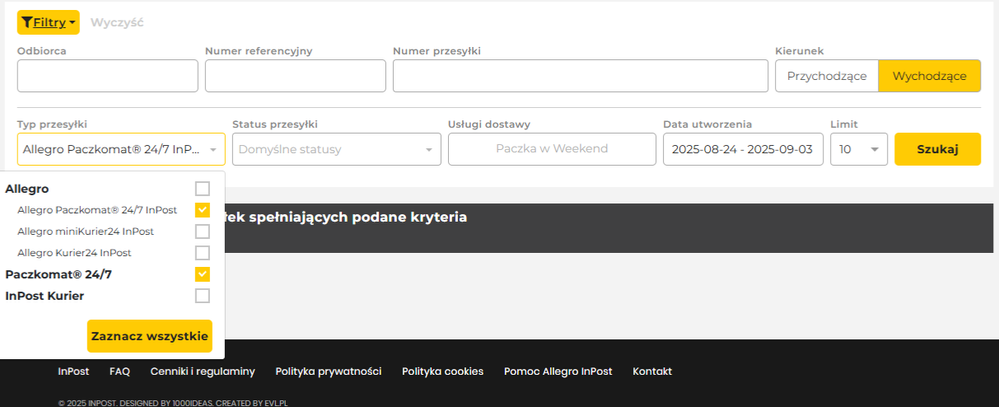The width and height of the screenshot is (999, 407).
Task: Select Wychodzące direction
Action: coord(930,76)
